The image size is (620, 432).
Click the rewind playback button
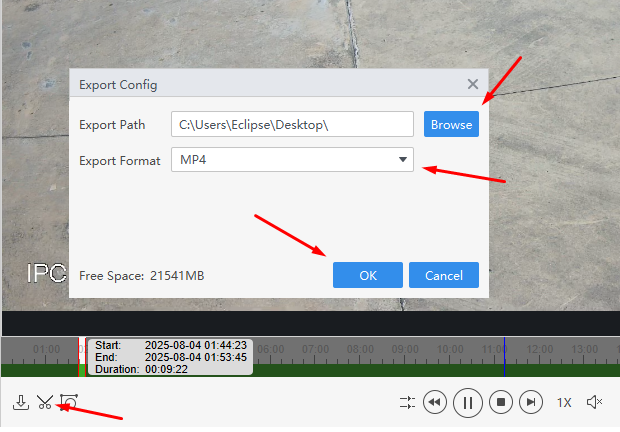[435, 402]
